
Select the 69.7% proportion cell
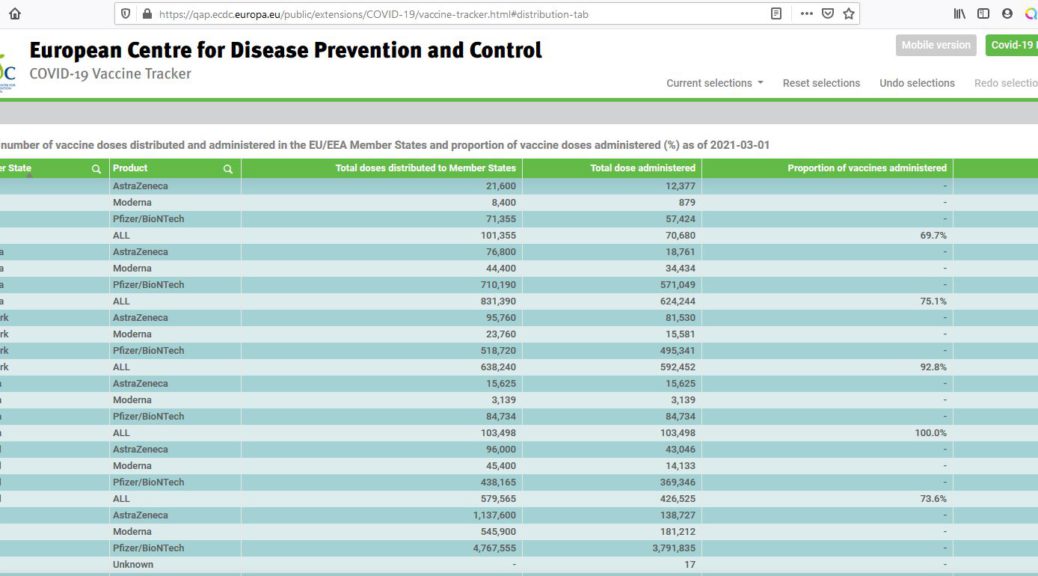click(827, 235)
